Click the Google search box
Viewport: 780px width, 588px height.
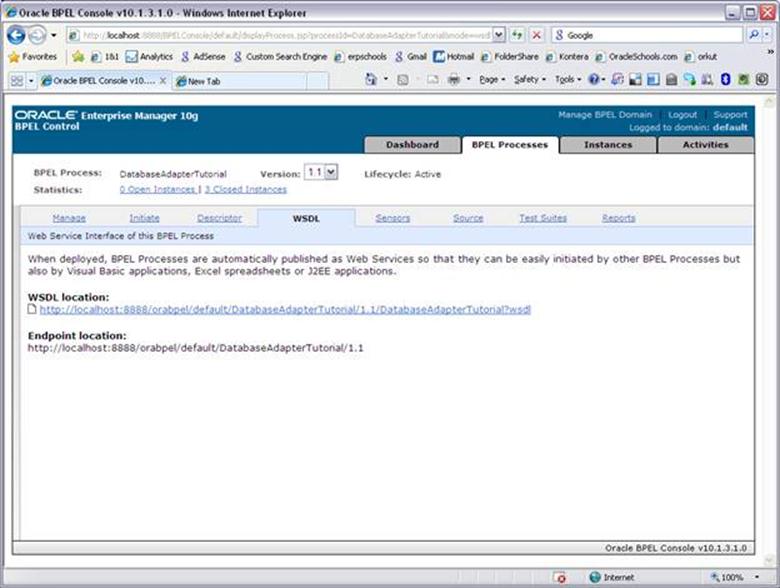tap(647, 35)
